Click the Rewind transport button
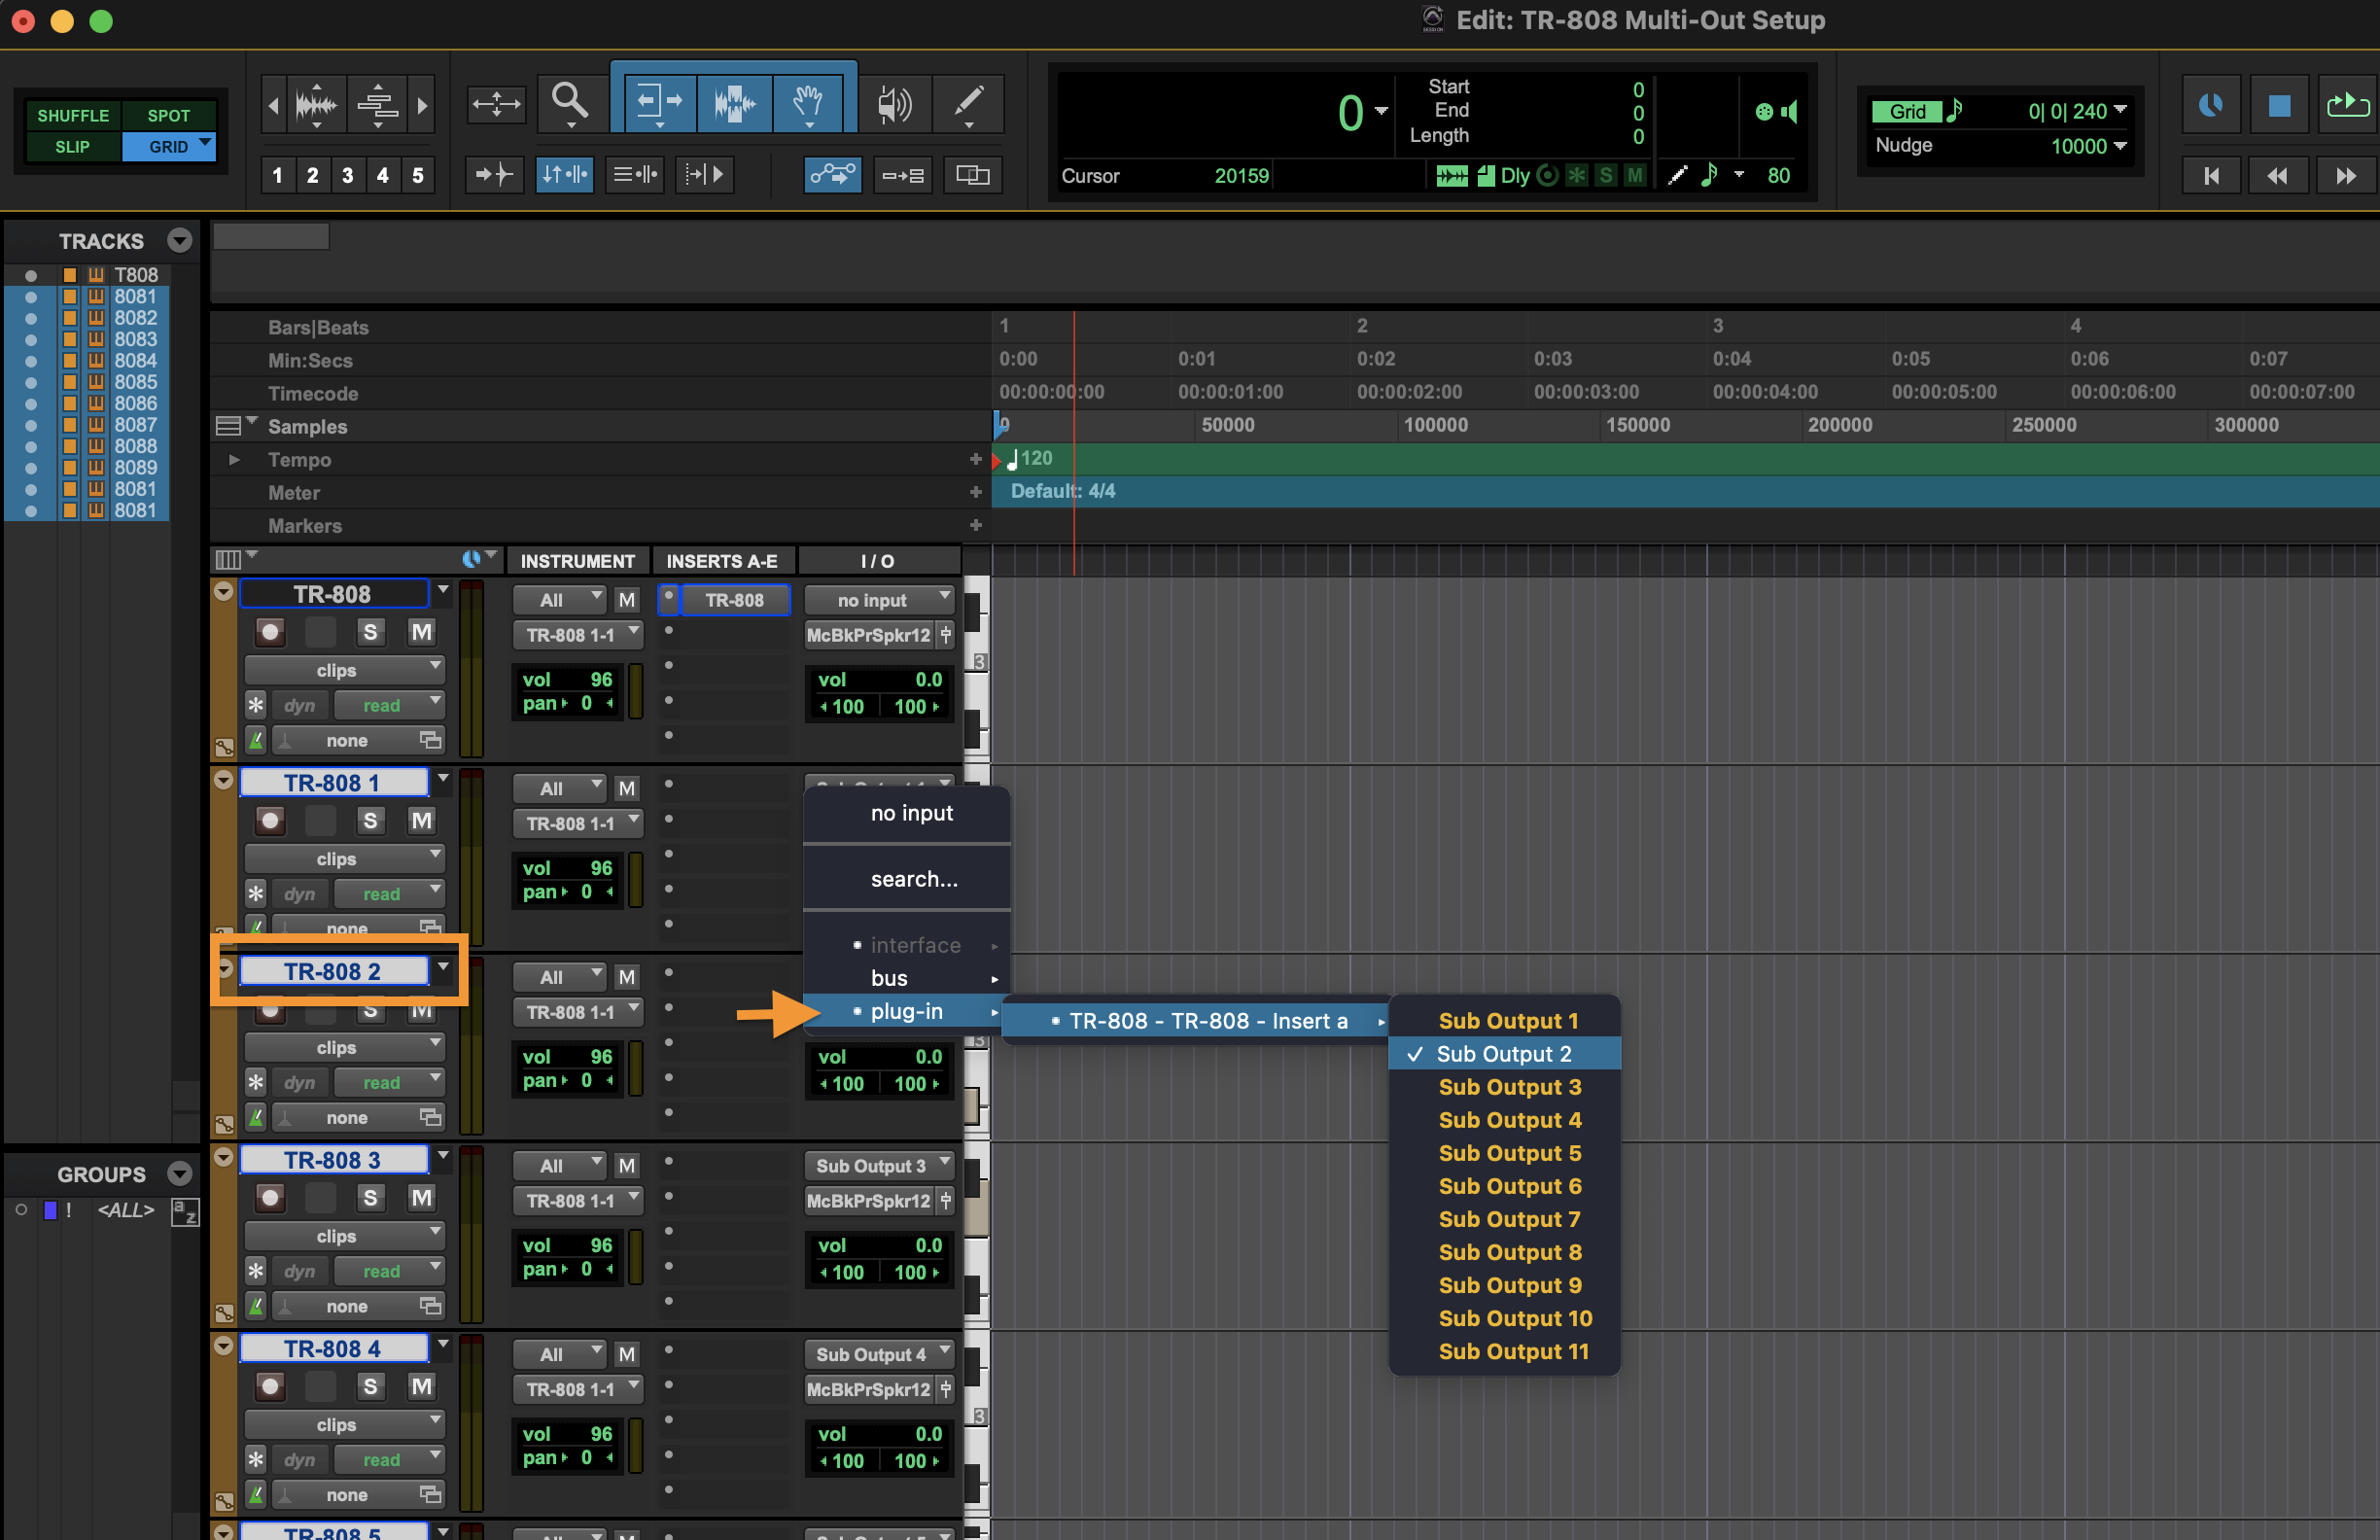Image resolution: width=2380 pixels, height=1540 pixels. click(2277, 176)
